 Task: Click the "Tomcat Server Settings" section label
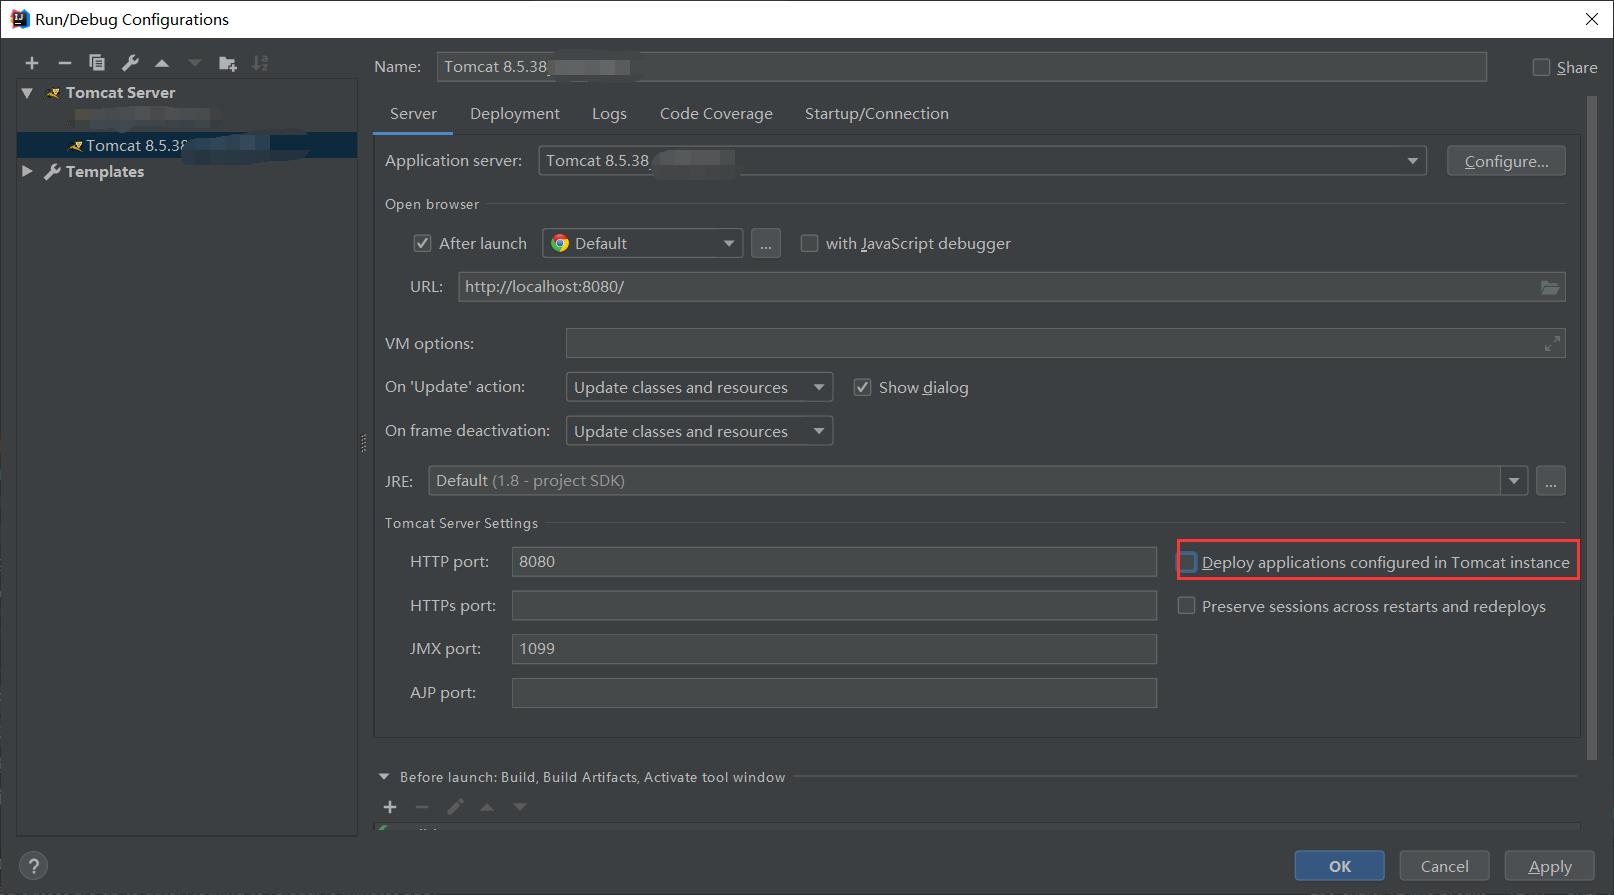pos(461,523)
